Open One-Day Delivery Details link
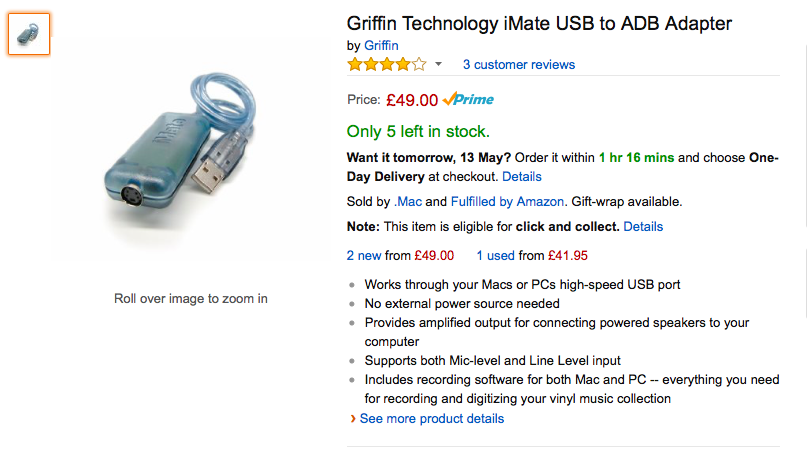The height and width of the screenshot is (452, 807). 521,177
